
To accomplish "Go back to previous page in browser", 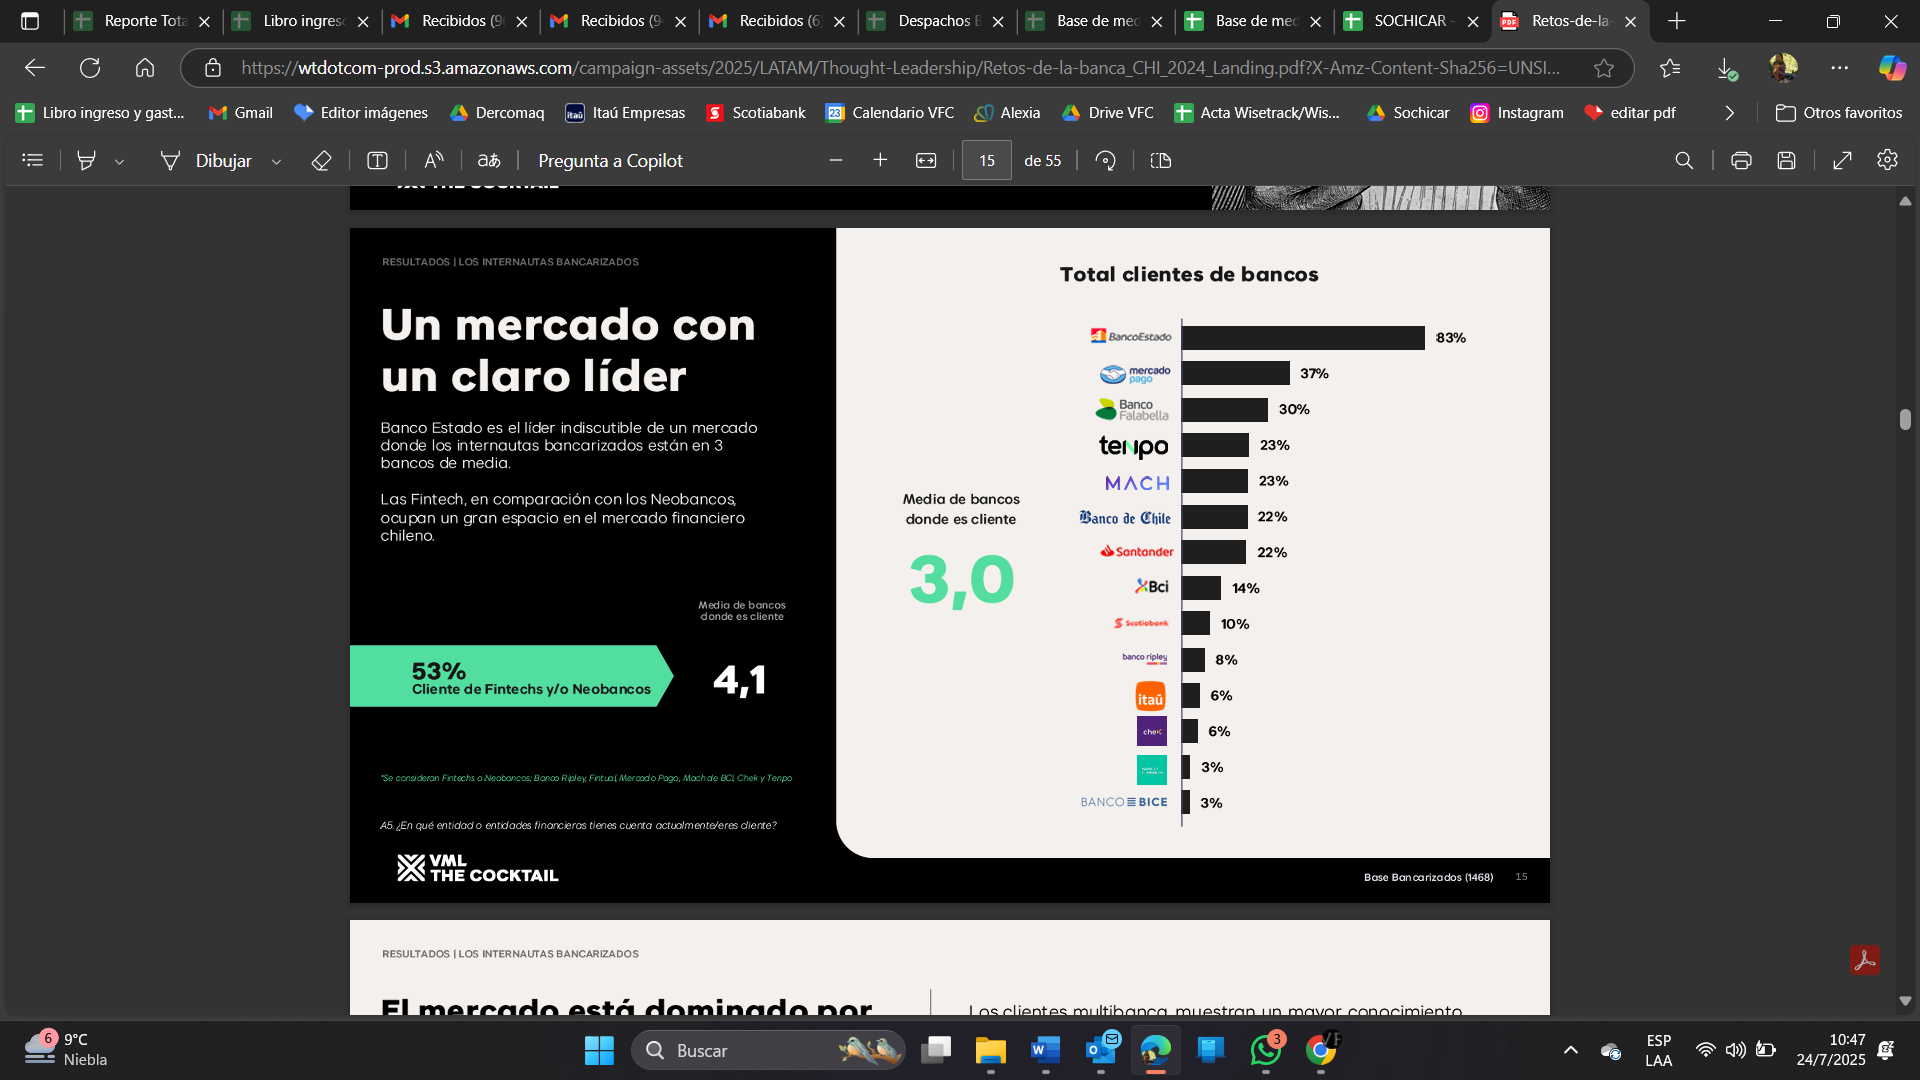I will tap(35, 68).
